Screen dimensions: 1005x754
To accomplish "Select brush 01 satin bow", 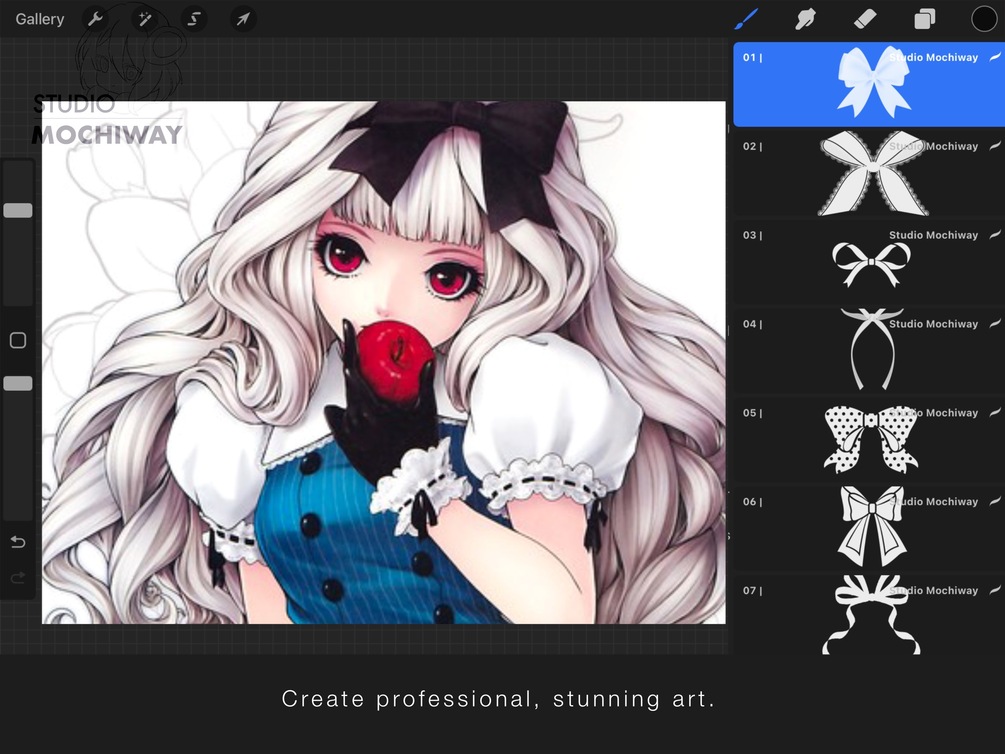I will click(x=869, y=84).
